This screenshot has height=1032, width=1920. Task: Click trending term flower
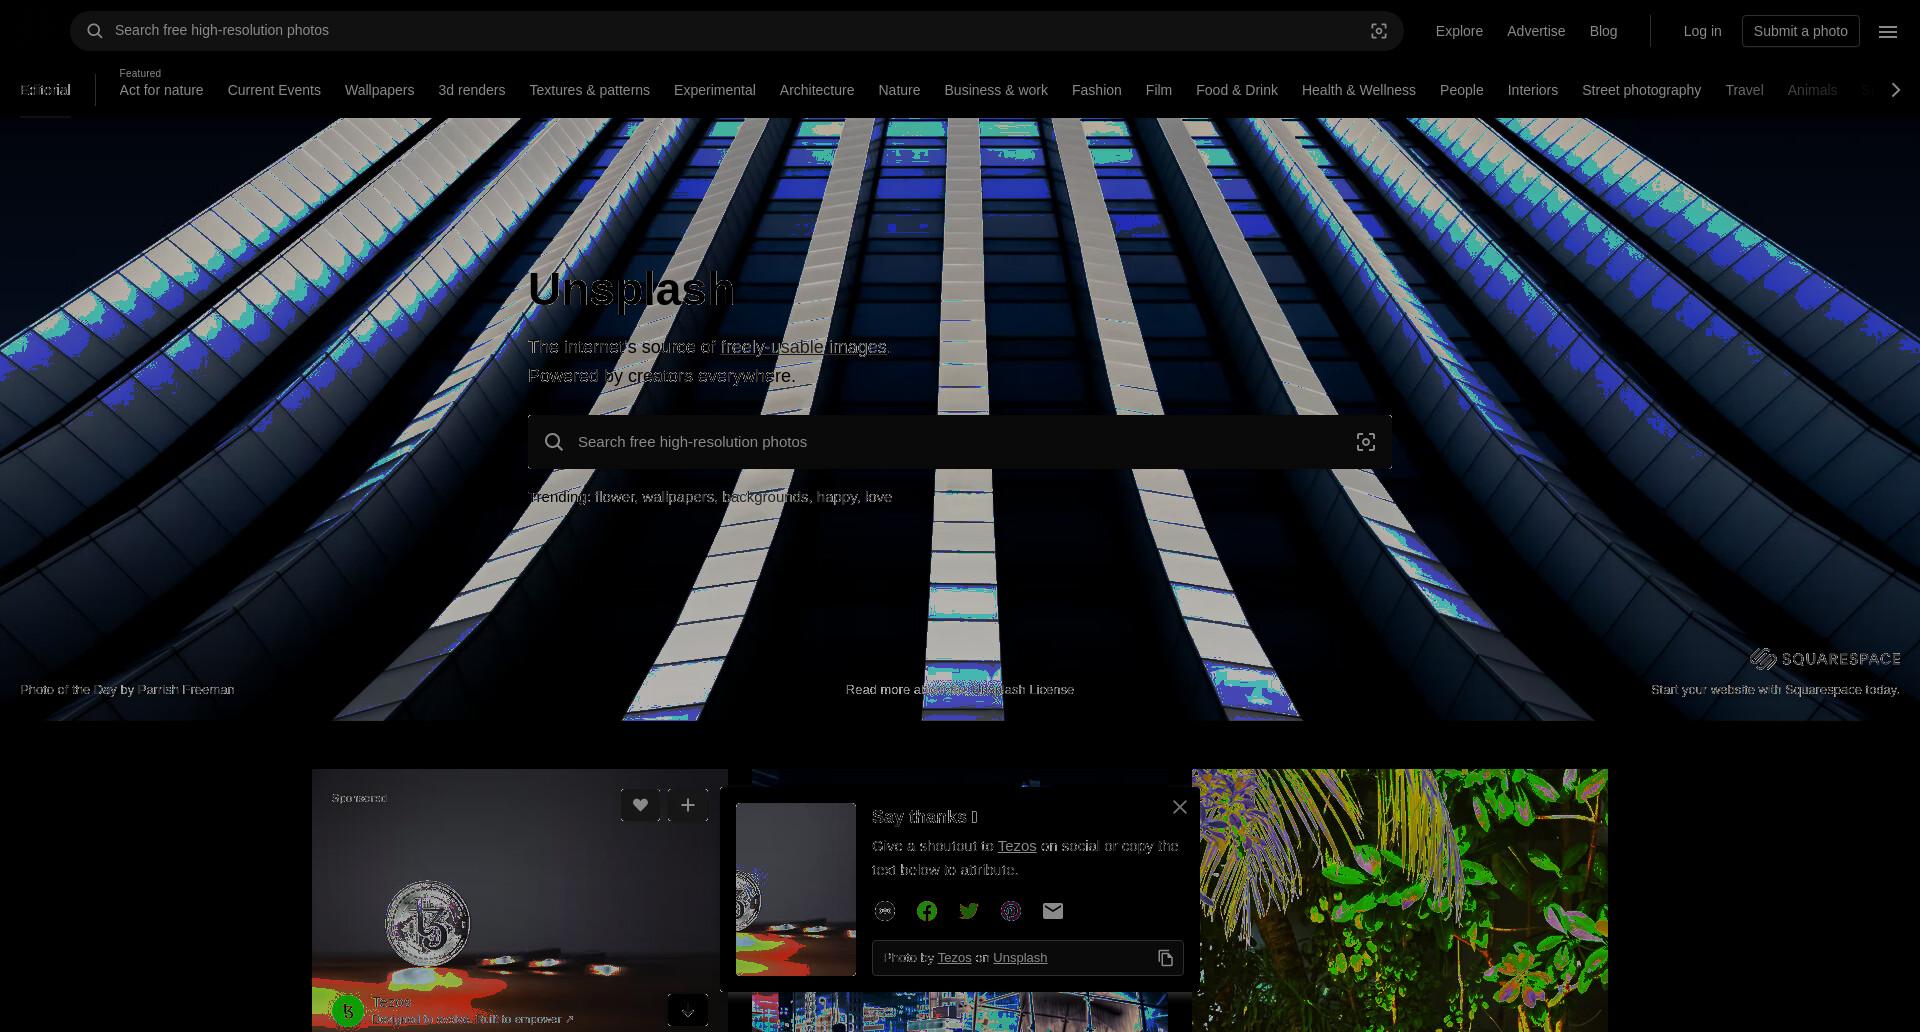coord(614,497)
